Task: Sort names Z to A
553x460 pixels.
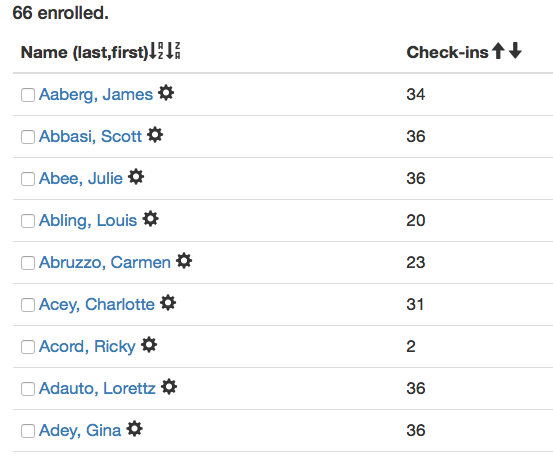Action: [x=173, y=51]
